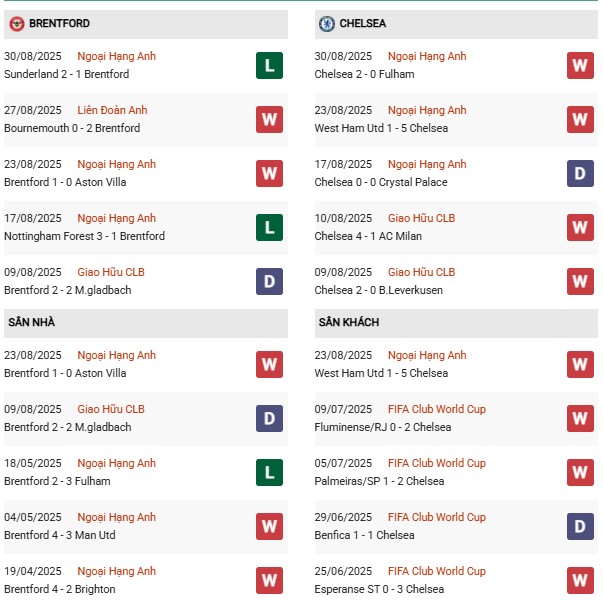This screenshot has height=608, width=603.
Task: Open the Liên Đoàn Anh league link
Action: coord(112,110)
